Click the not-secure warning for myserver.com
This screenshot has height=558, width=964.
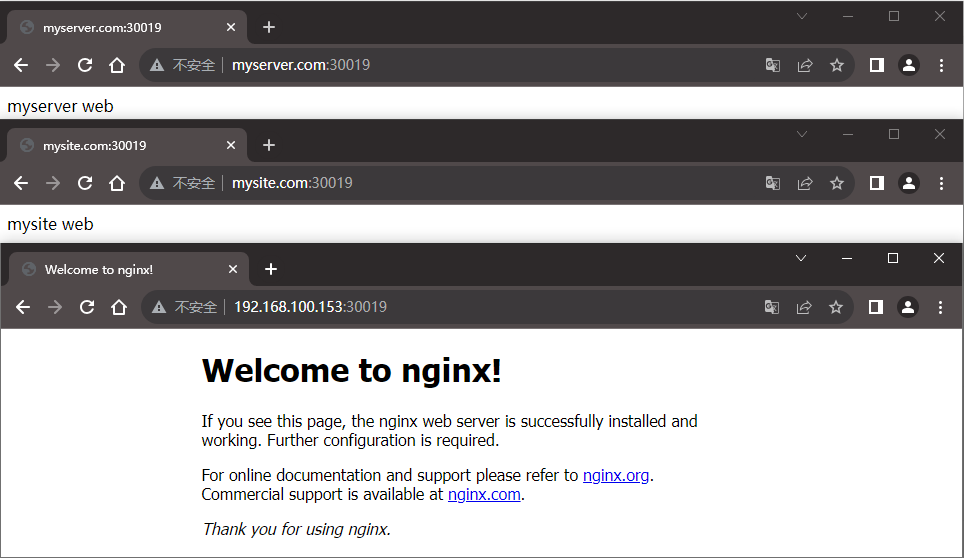click(x=183, y=65)
